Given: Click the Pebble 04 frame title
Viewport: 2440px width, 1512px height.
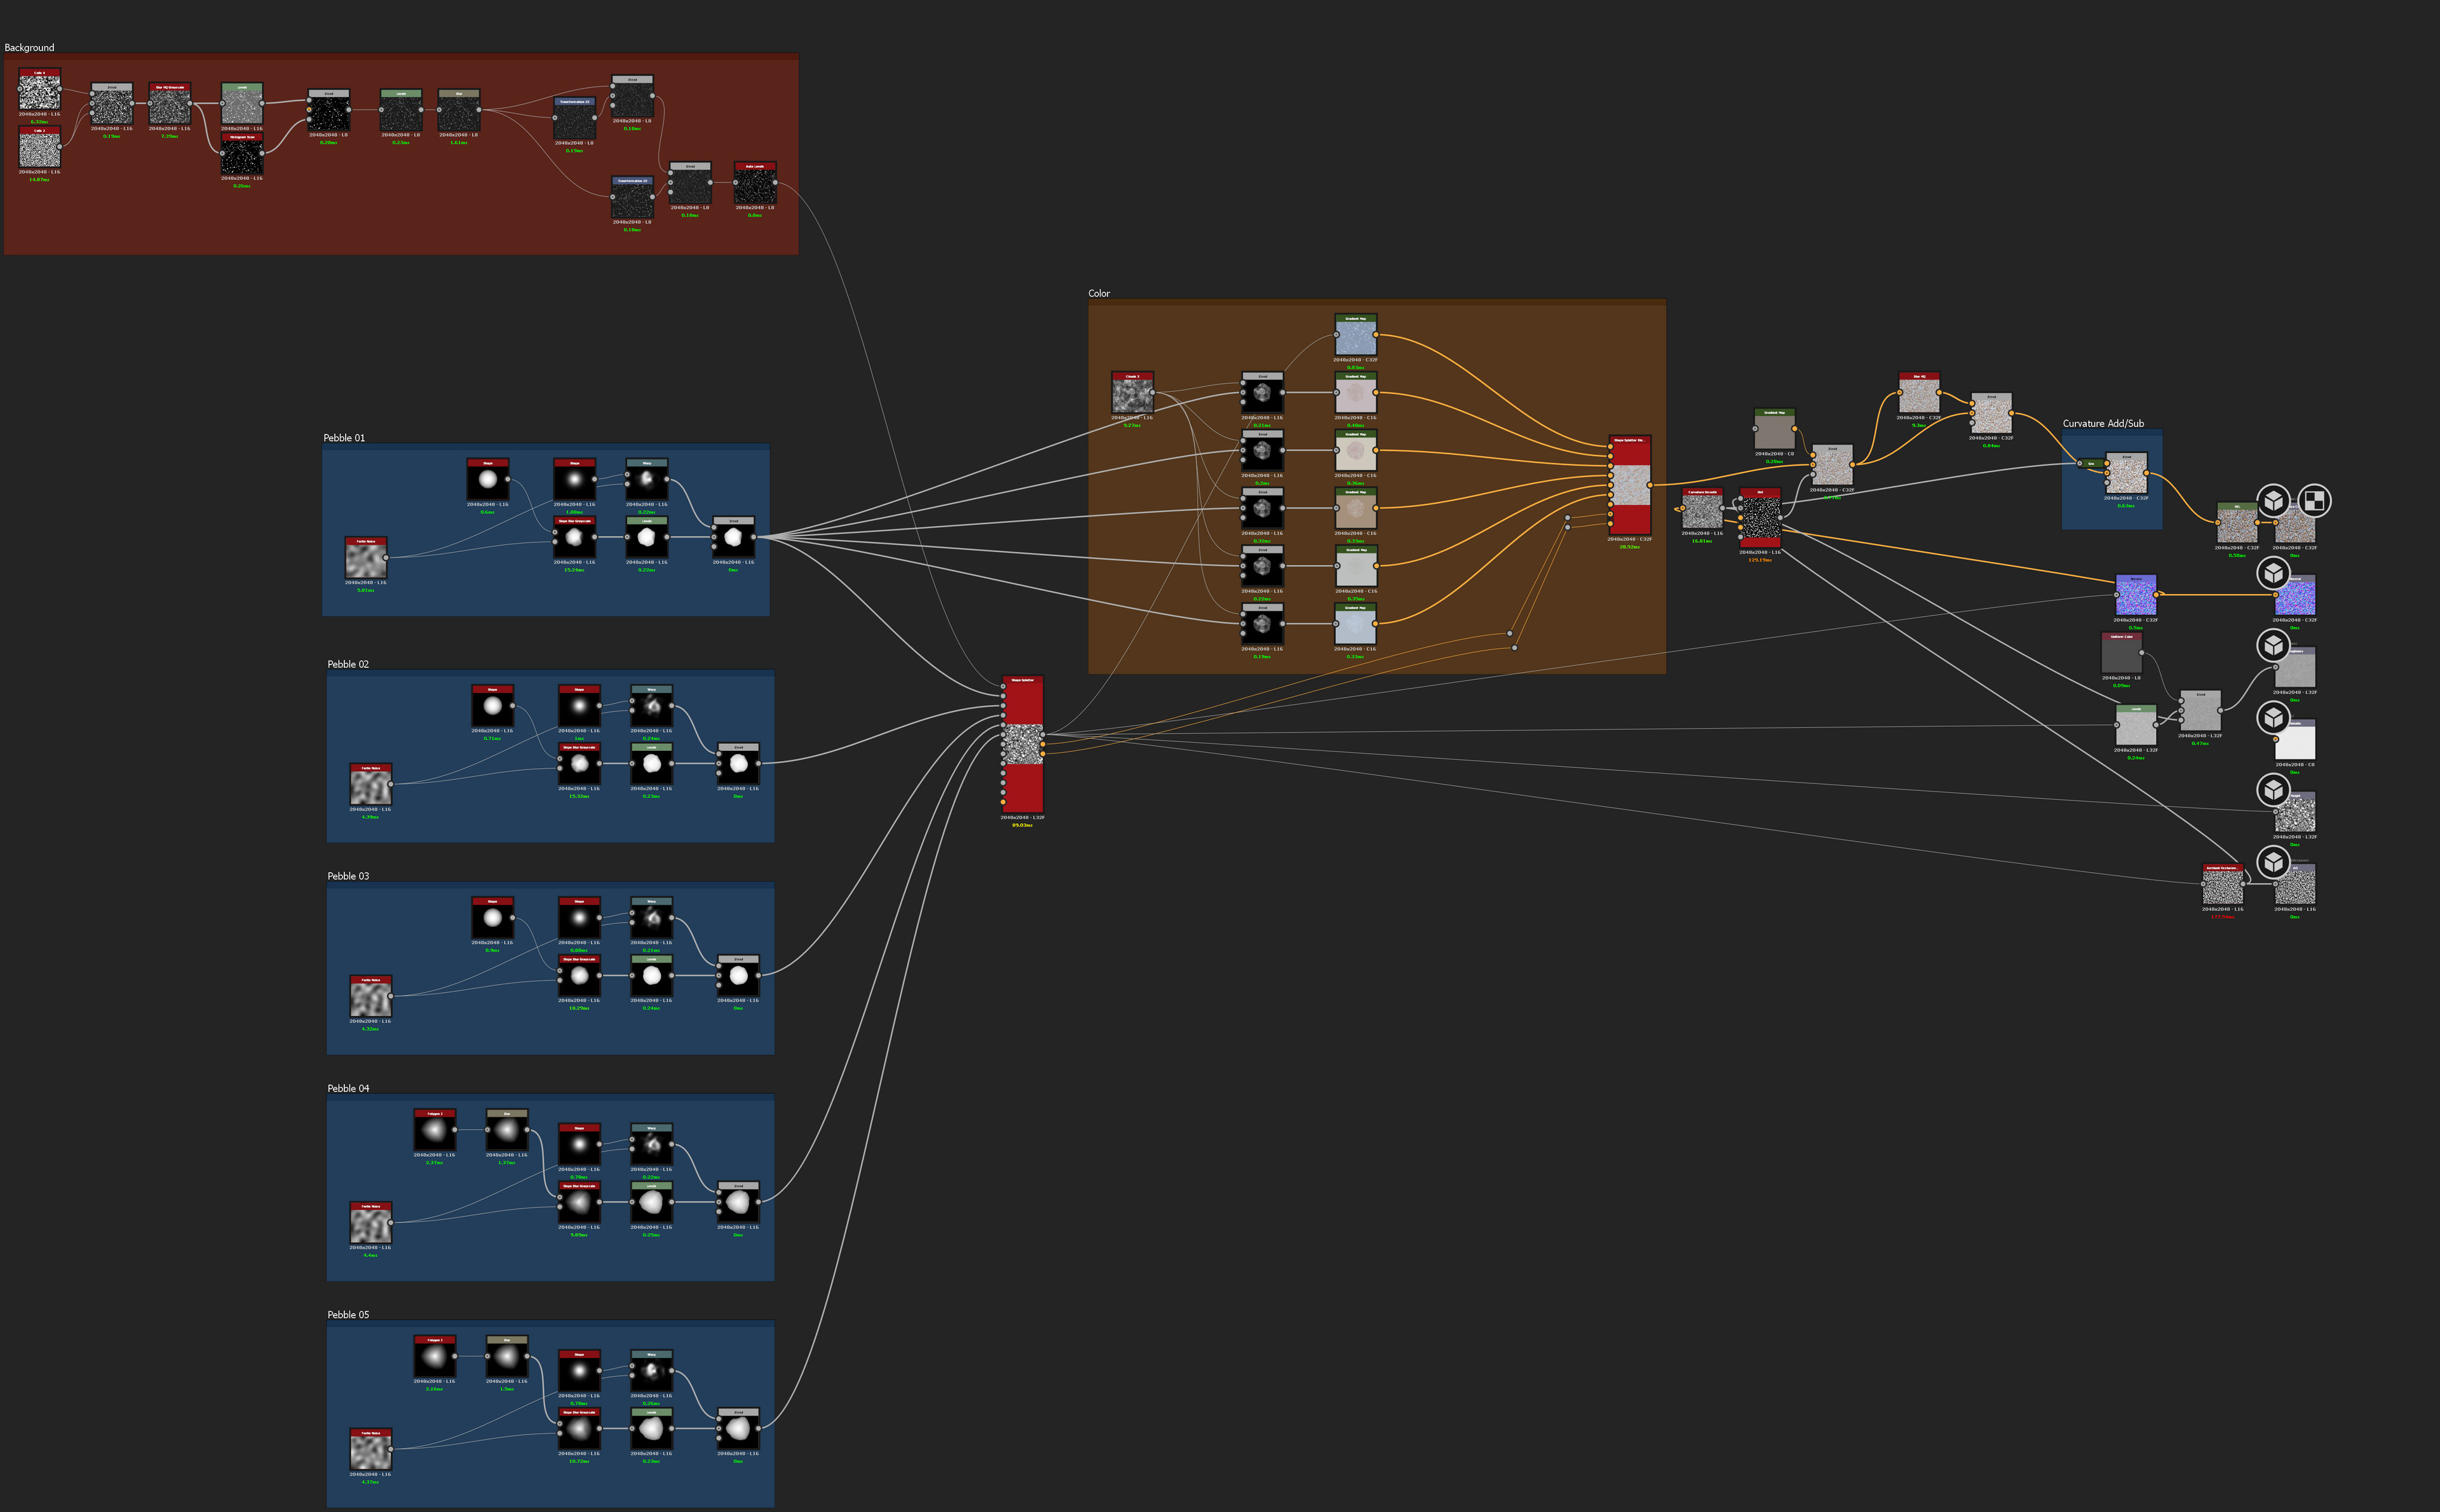Looking at the screenshot, I should [x=348, y=1088].
